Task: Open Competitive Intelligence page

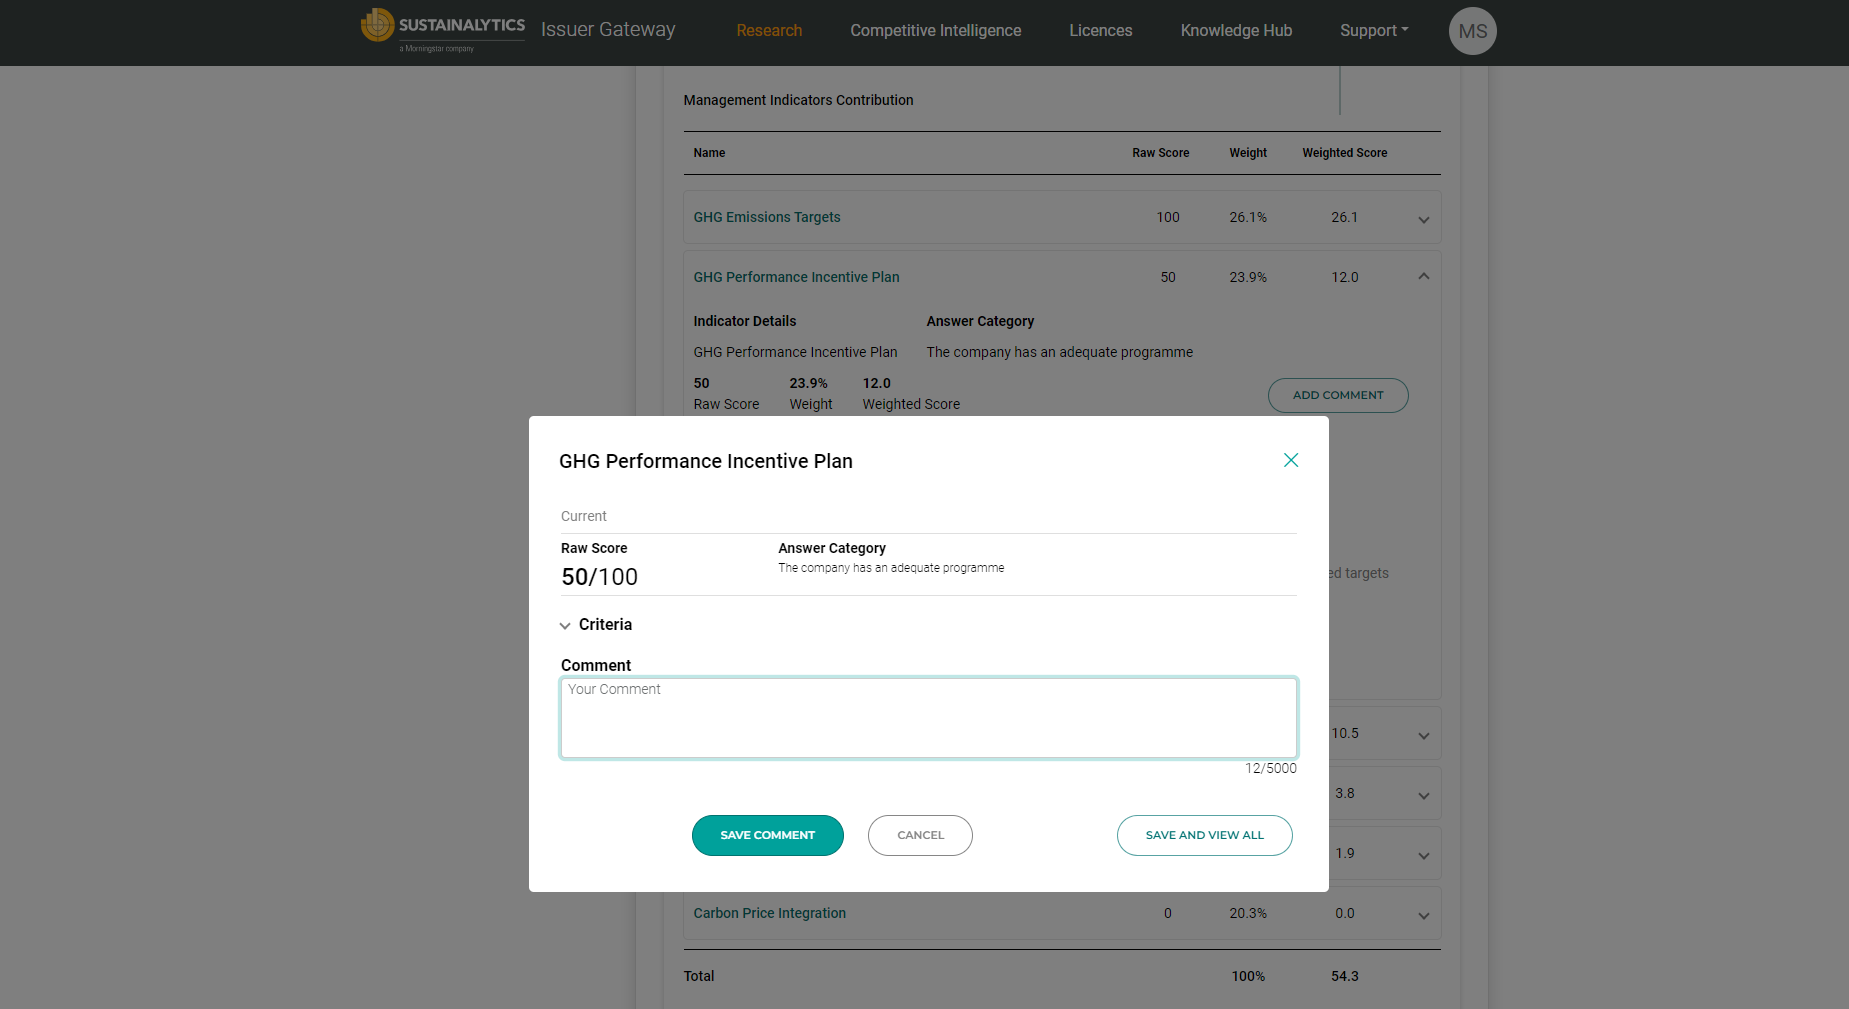Action: (x=935, y=31)
